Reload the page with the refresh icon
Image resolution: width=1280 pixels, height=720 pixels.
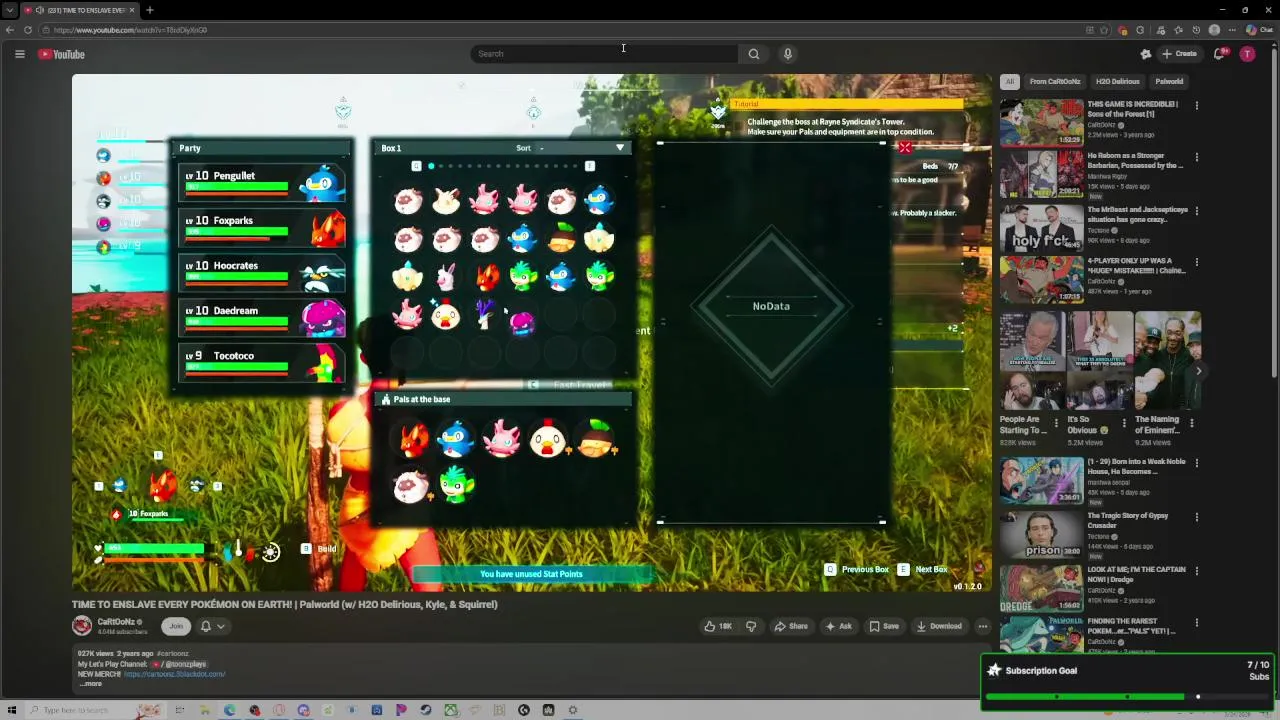pyautogui.click(x=28, y=30)
